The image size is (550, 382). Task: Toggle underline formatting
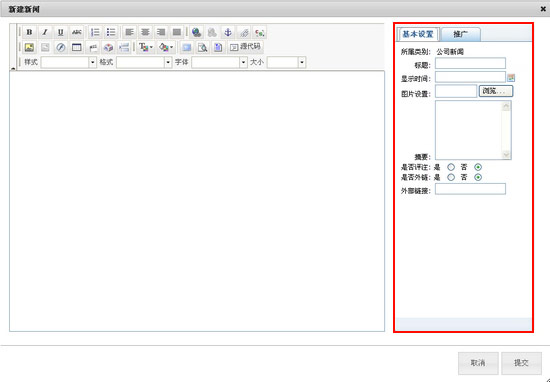point(61,32)
